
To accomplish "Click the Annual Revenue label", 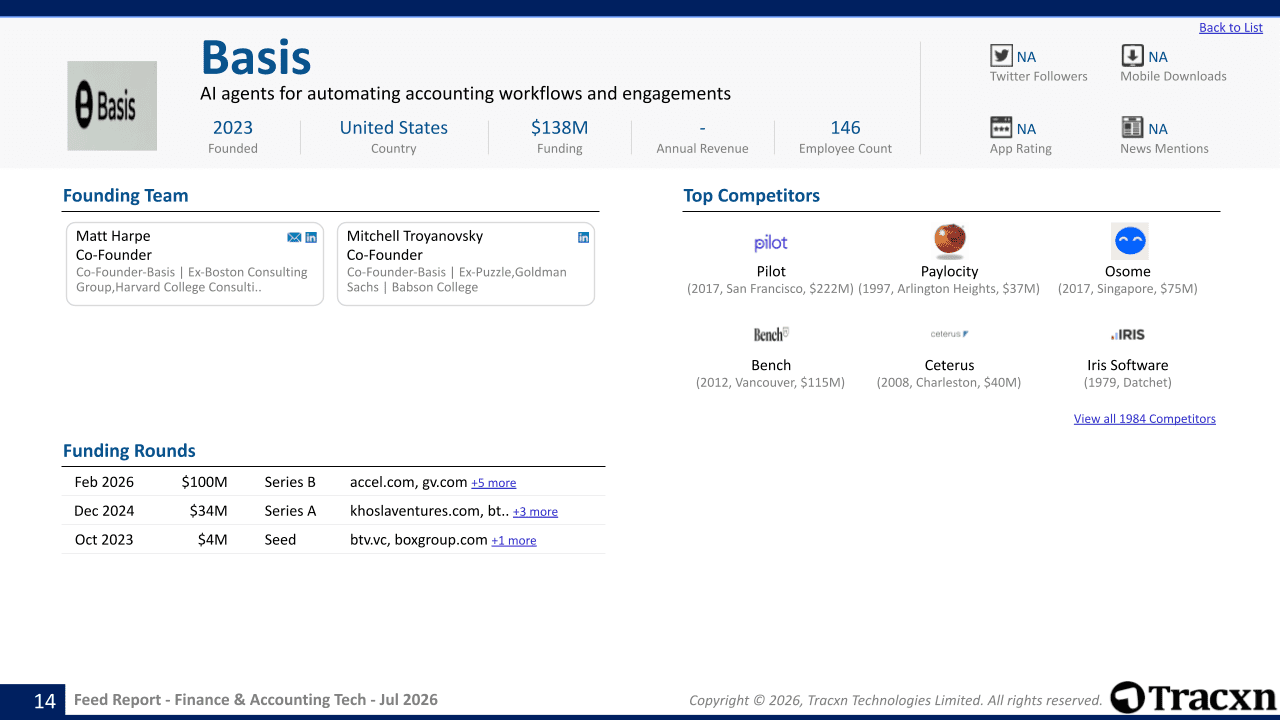I will coord(702,149).
